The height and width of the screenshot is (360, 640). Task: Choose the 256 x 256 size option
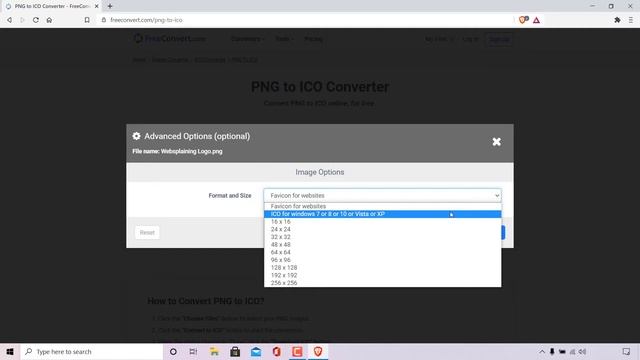coord(382,283)
